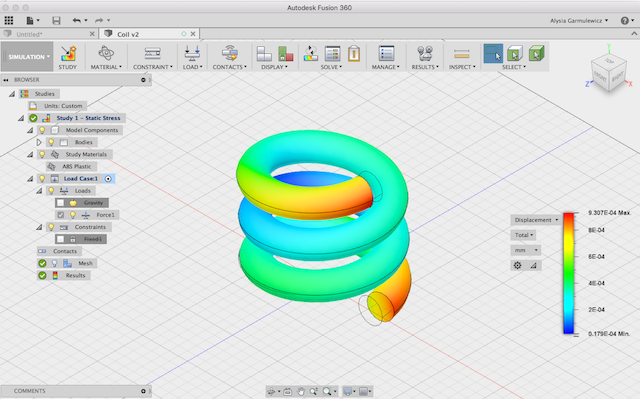Click second Display group icon with red block

tap(285, 53)
